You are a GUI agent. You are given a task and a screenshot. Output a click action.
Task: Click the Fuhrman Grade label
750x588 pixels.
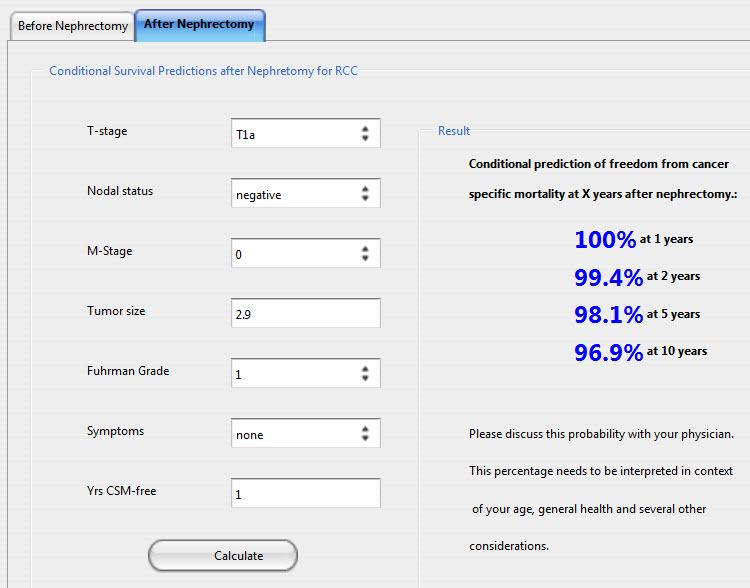128,371
